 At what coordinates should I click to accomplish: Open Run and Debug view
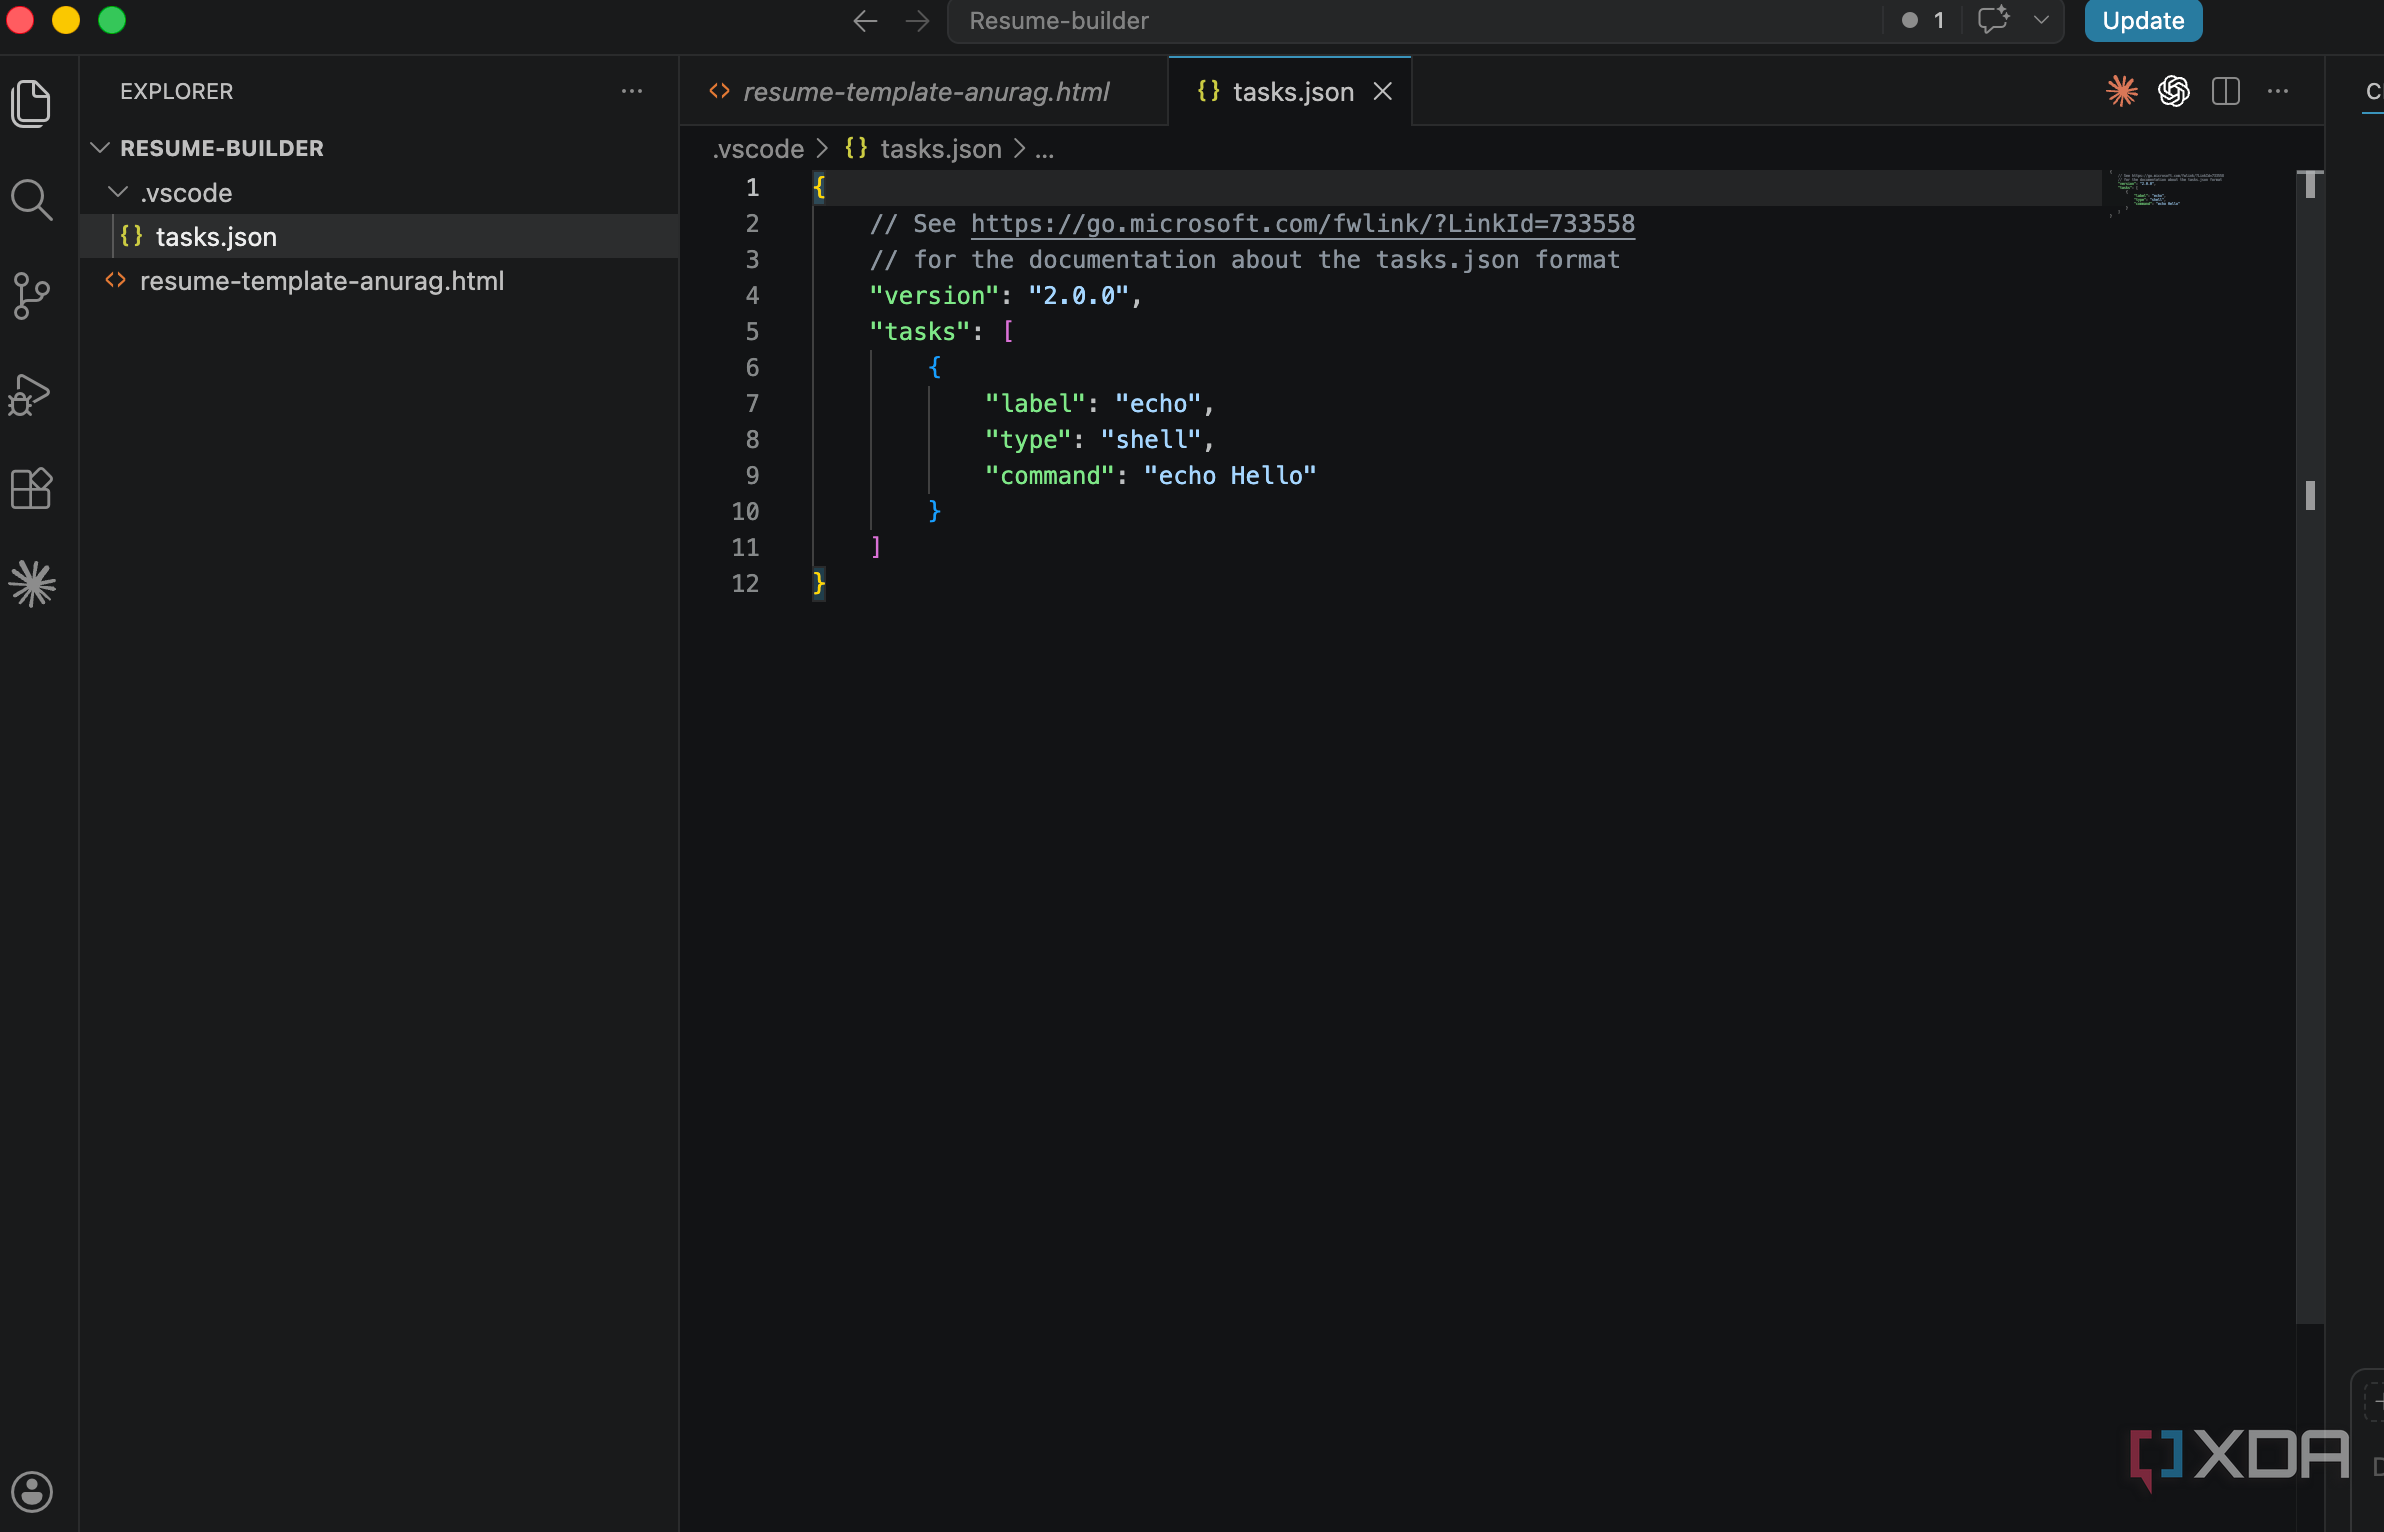[x=29, y=393]
